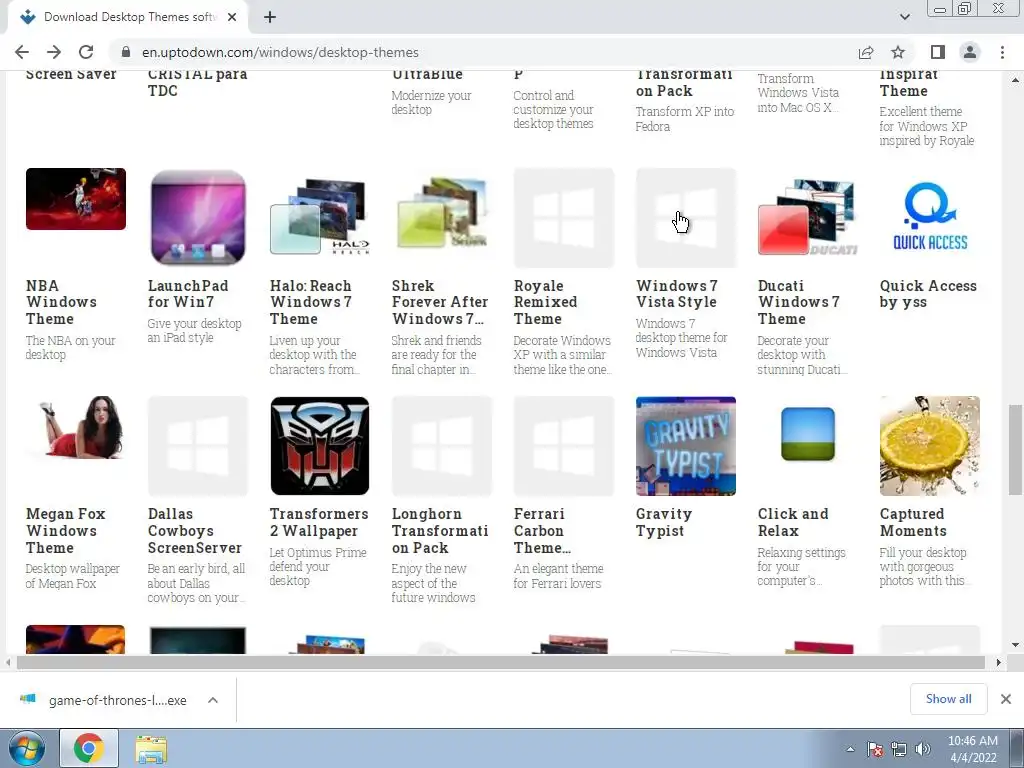The width and height of the screenshot is (1024, 768).
Task: Open Megan Fox Windows Theme thumbnail
Action: coord(76,426)
